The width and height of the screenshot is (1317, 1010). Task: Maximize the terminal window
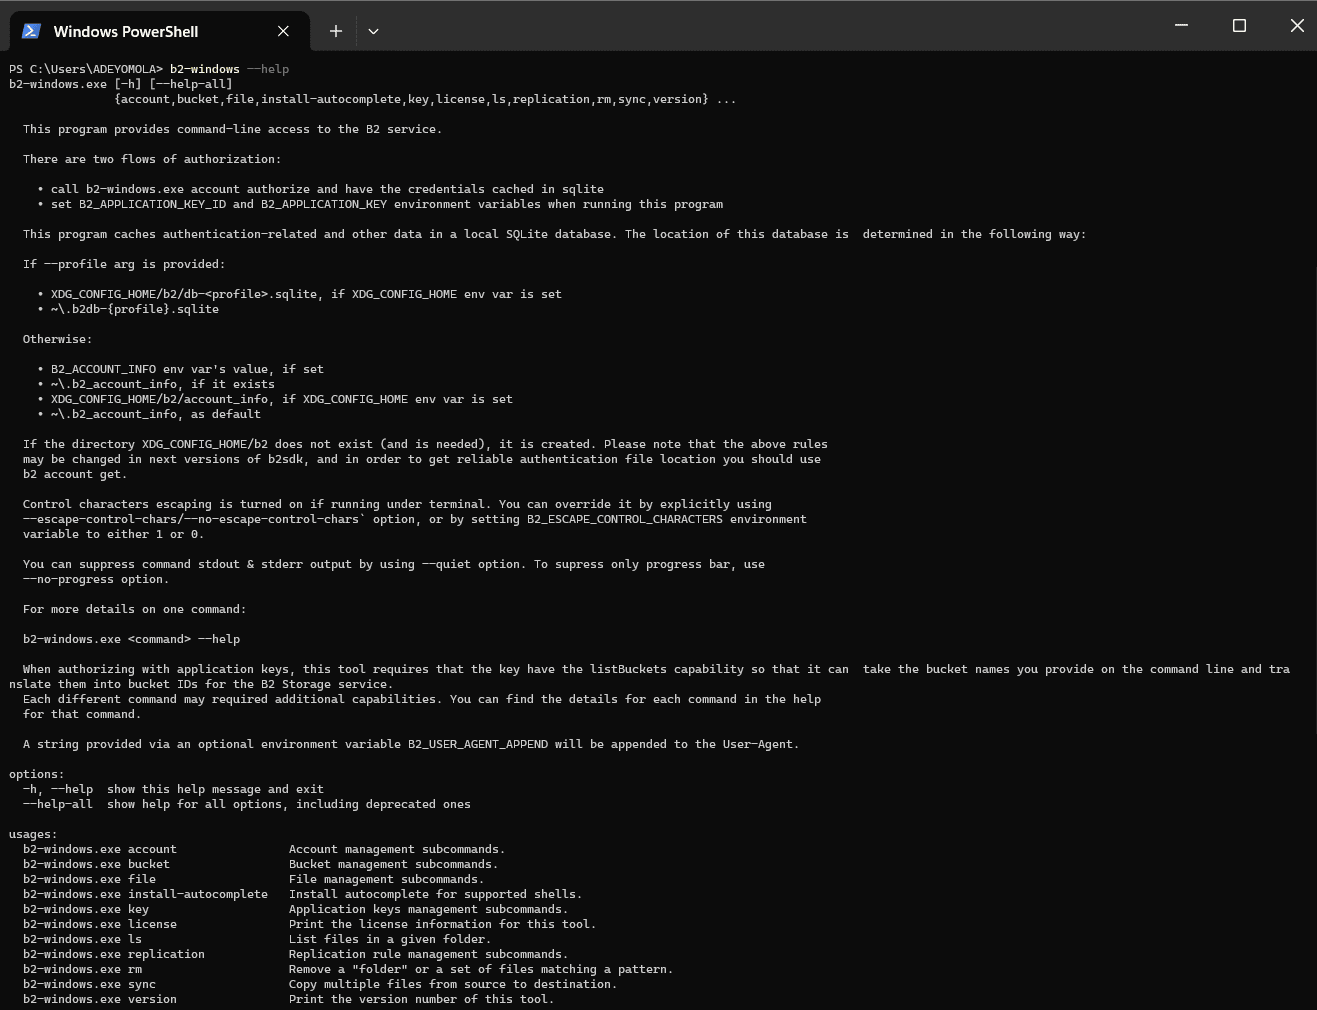pos(1239,25)
